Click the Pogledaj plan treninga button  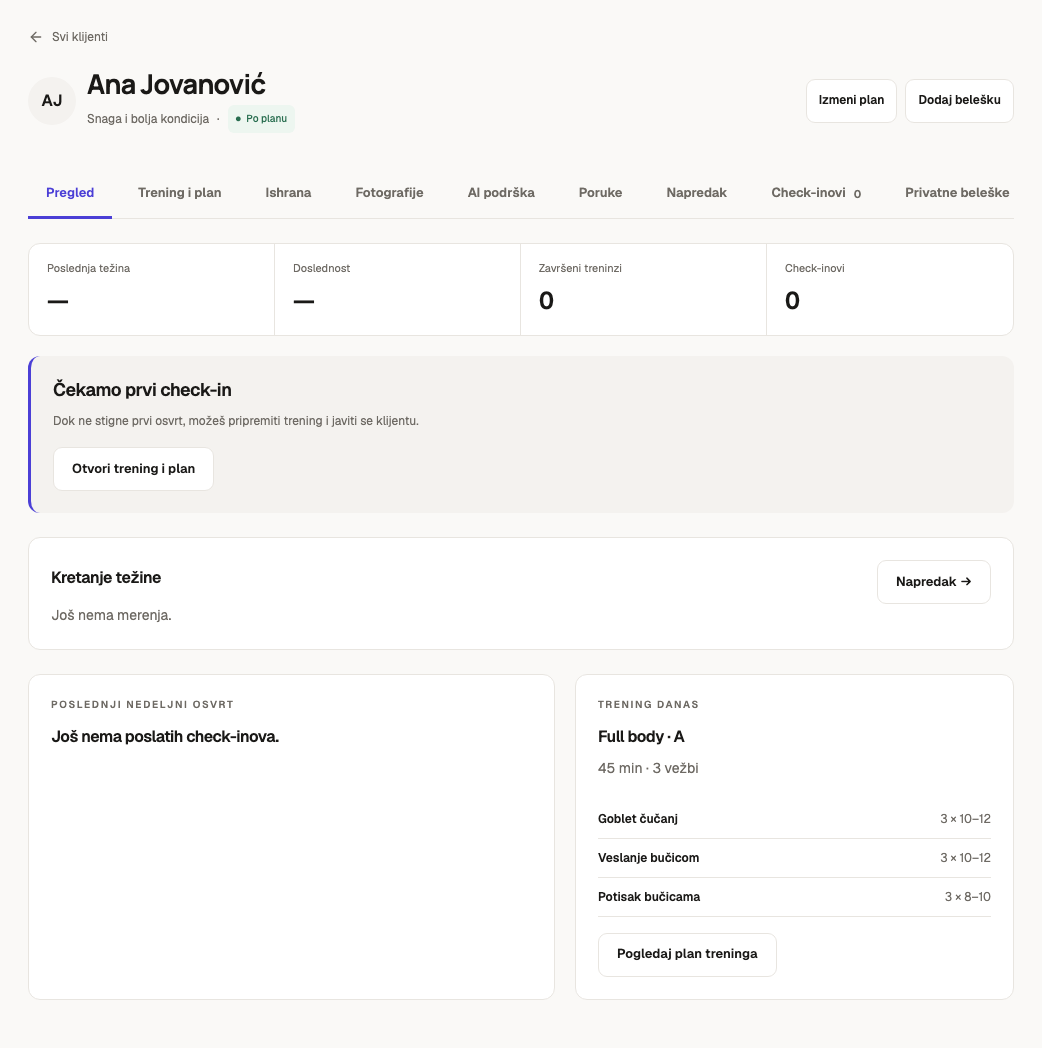coord(687,954)
